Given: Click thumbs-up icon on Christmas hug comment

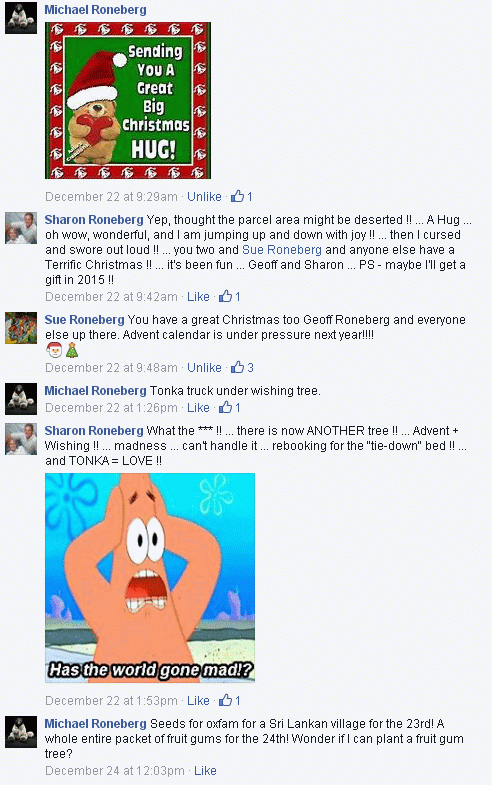Looking at the screenshot, I should point(237,196).
